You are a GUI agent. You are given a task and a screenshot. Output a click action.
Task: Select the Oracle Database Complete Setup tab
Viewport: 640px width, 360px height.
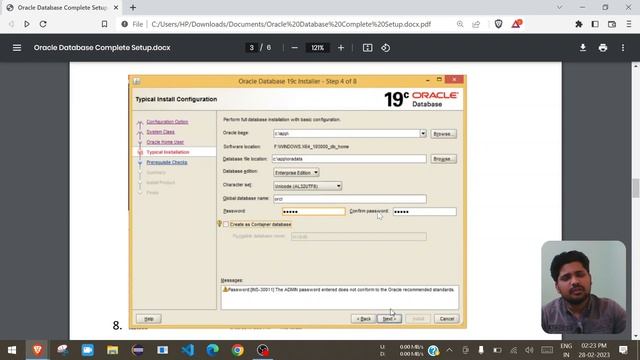61,7
